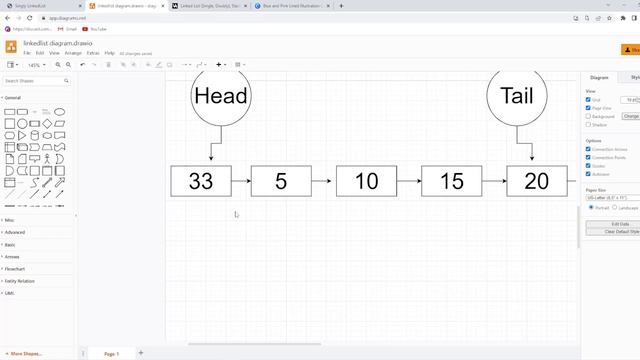Toggle the Guides checkbox
The height and width of the screenshot is (360, 640).
tap(588, 166)
